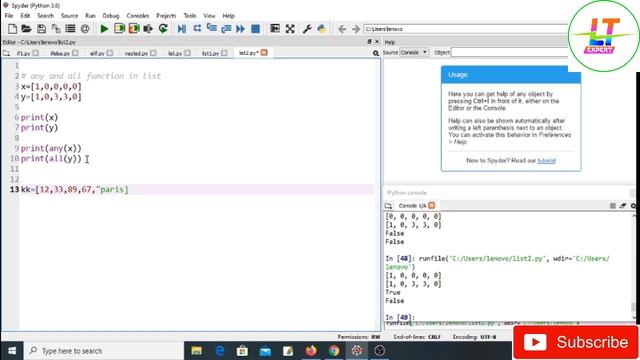Maximize current pane icon
Viewport: 640px width, 360px height.
pyautogui.click(x=275, y=29)
